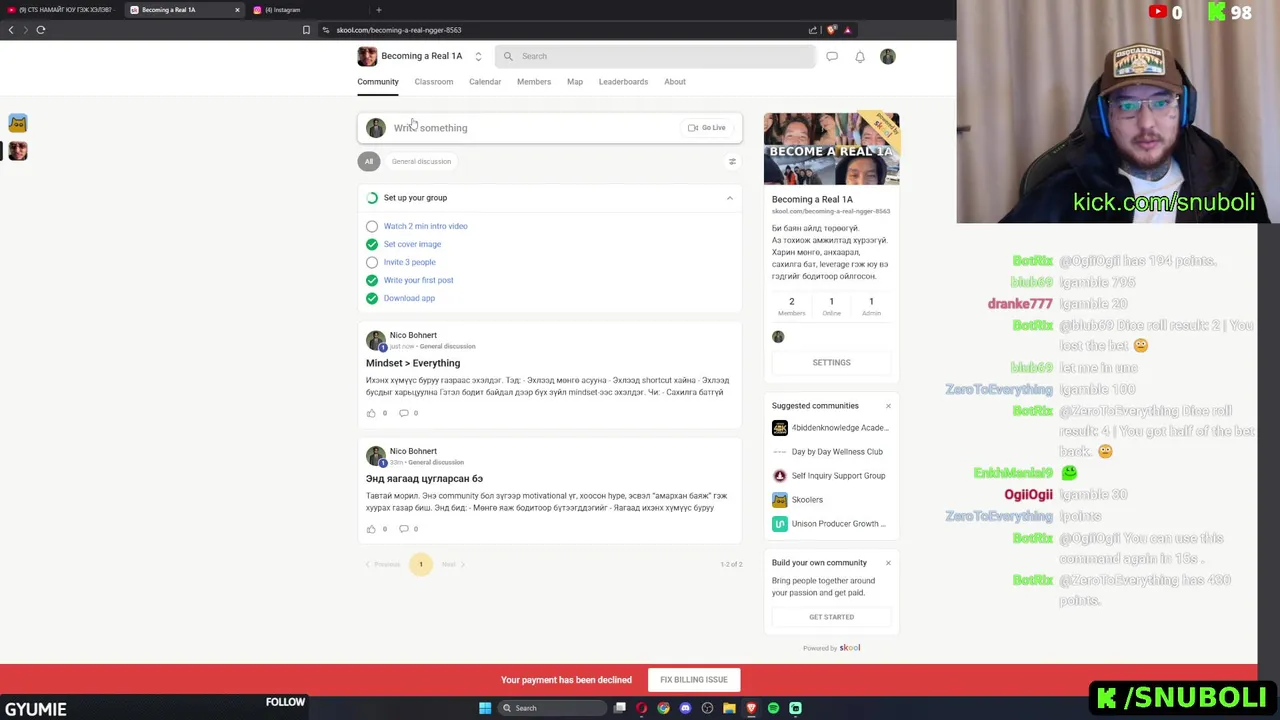The width and height of the screenshot is (1280, 720).
Task: Click the share icon in the address bar
Action: 813,30
